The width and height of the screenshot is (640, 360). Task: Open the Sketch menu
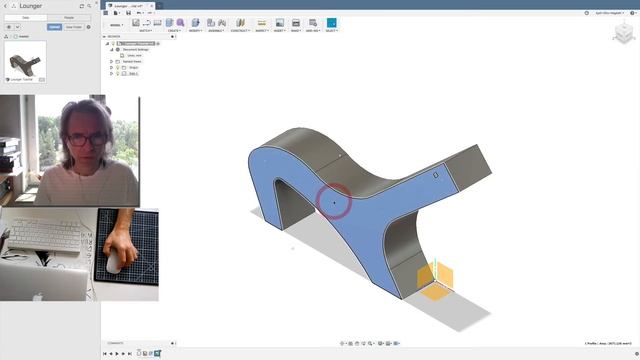[146, 31]
